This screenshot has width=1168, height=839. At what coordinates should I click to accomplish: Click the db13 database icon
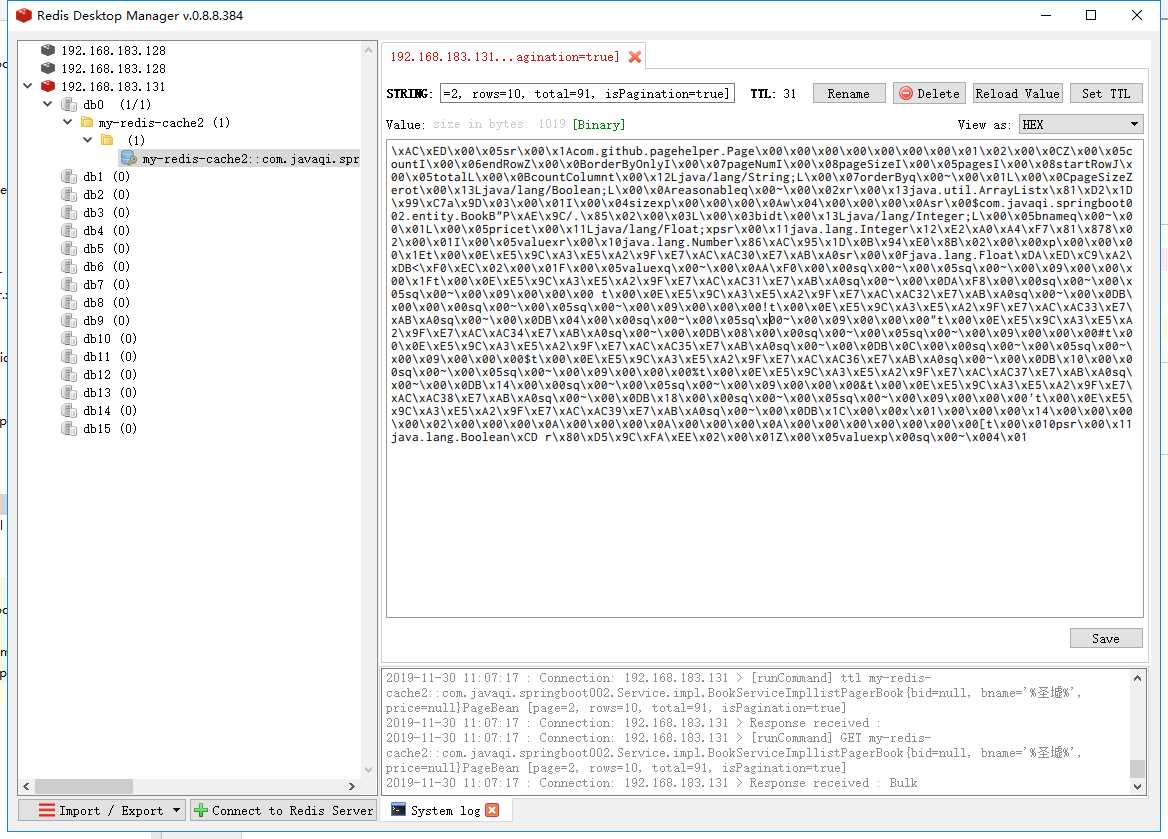(x=69, y=393)
